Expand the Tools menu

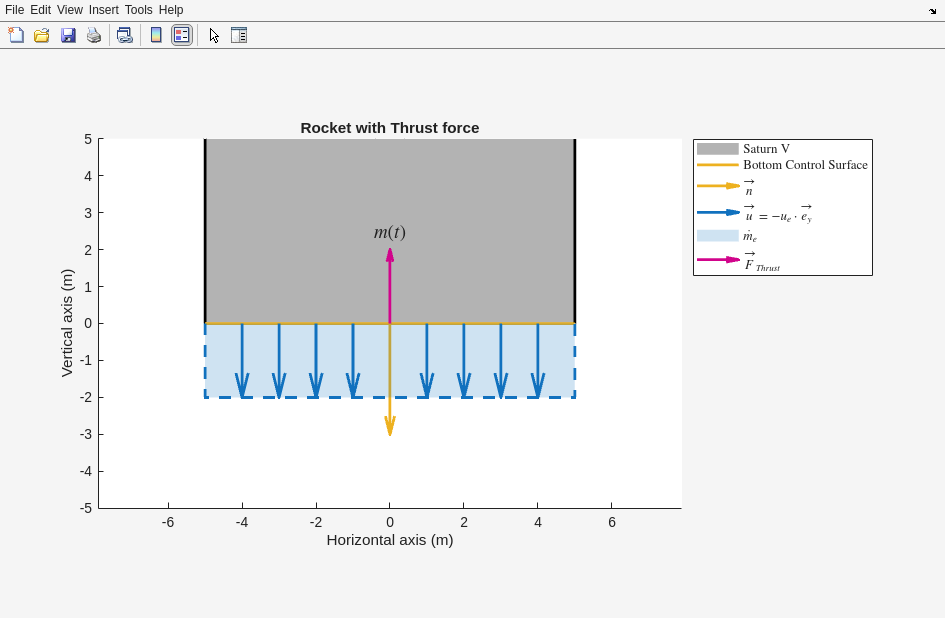tap(139, 10)
